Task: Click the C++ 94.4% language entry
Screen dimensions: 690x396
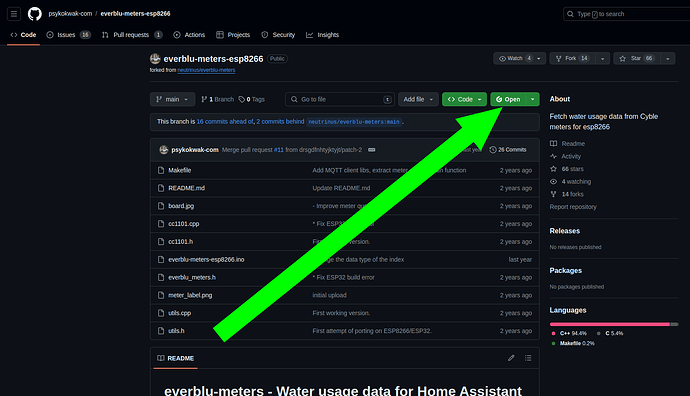Action: [x=569, y=334]
